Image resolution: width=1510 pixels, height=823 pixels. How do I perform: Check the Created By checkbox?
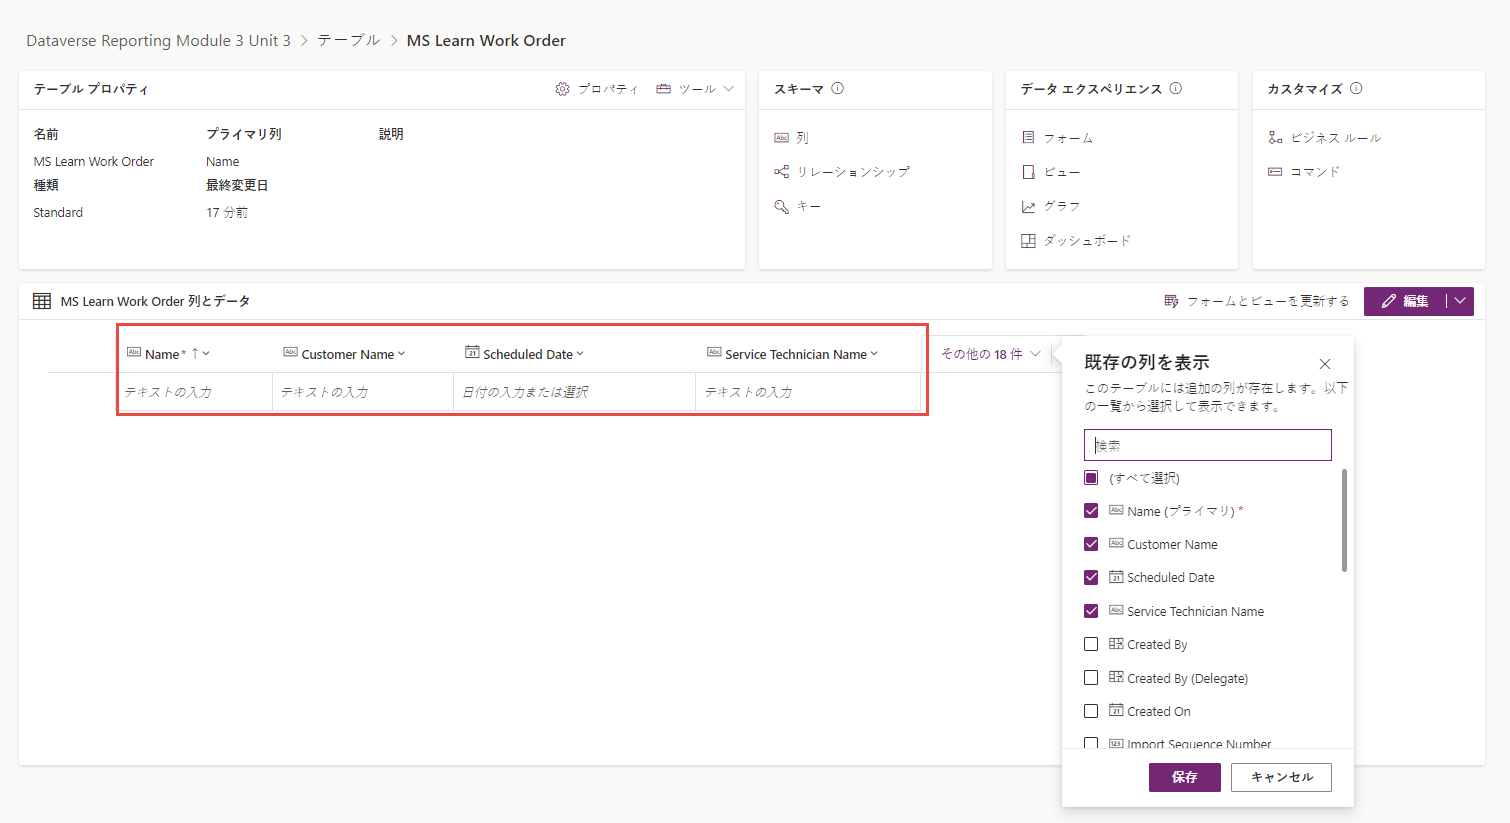pyautogui.click(x=1091, y=644)
